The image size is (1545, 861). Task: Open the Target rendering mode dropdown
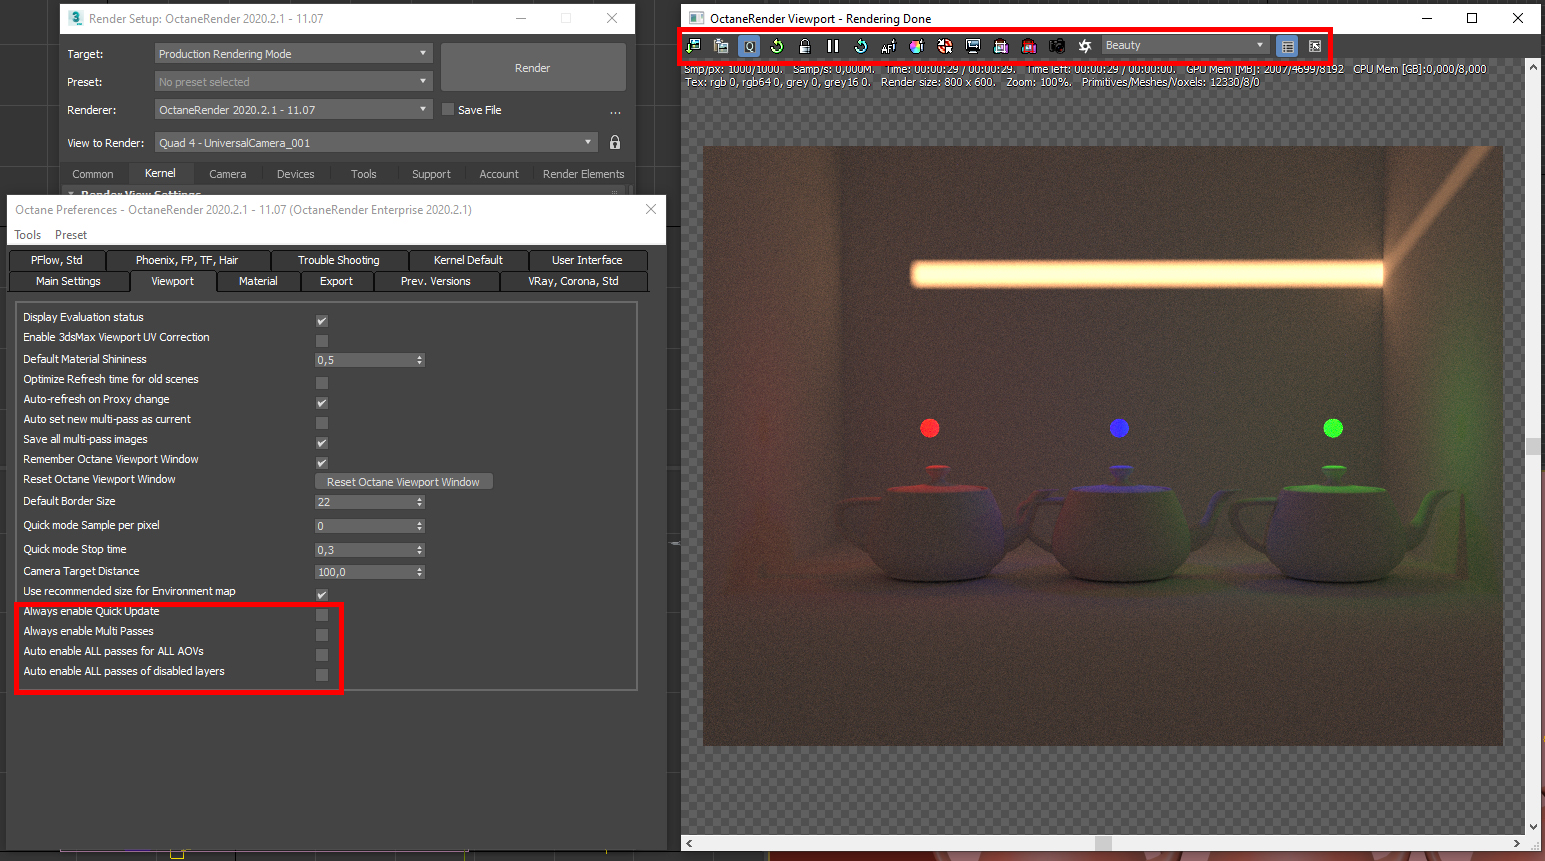(293, 54)
